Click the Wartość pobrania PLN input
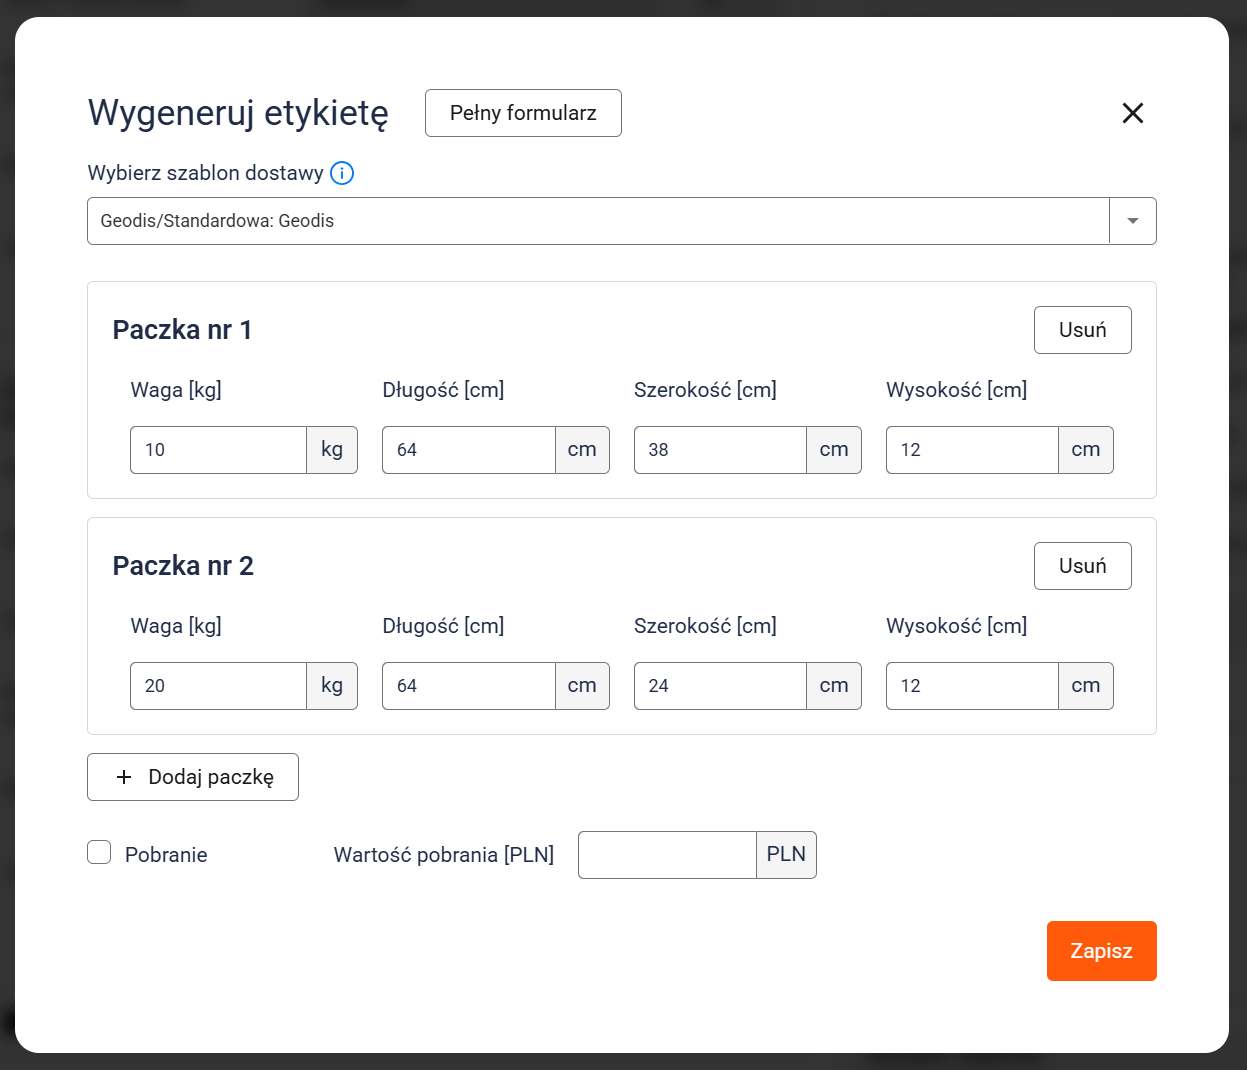This screenshot has width=1247, height=1070. [x=667, y=855]
